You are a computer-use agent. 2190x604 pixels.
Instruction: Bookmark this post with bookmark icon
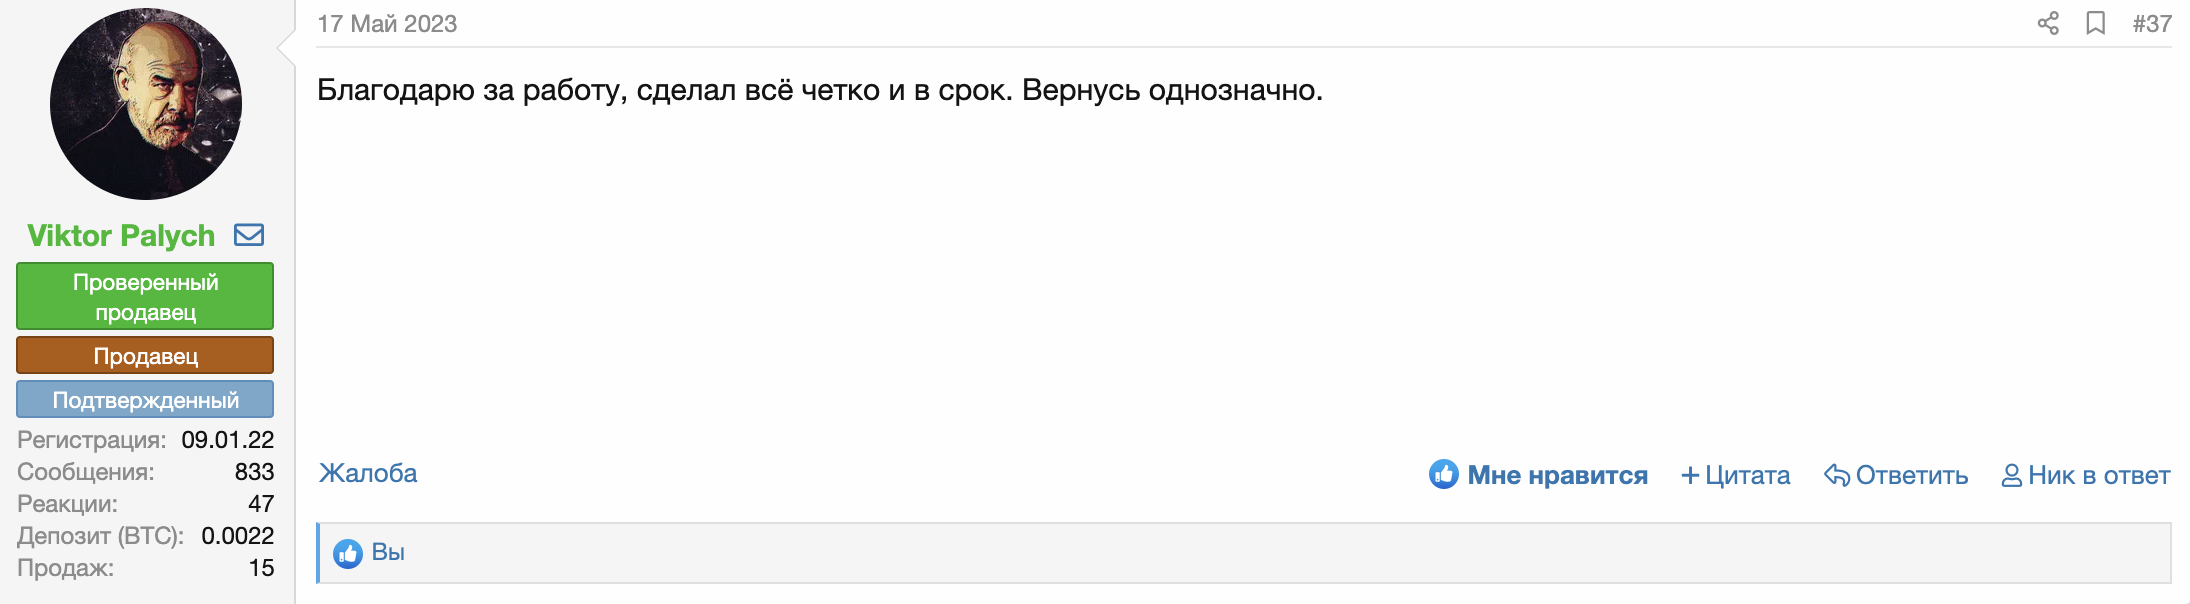click(x=2096, y=23)
